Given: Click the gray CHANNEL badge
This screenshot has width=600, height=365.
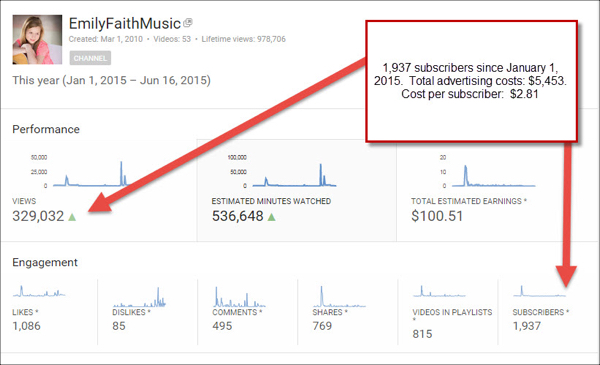Looking at the screenshot, I should 90,58.
